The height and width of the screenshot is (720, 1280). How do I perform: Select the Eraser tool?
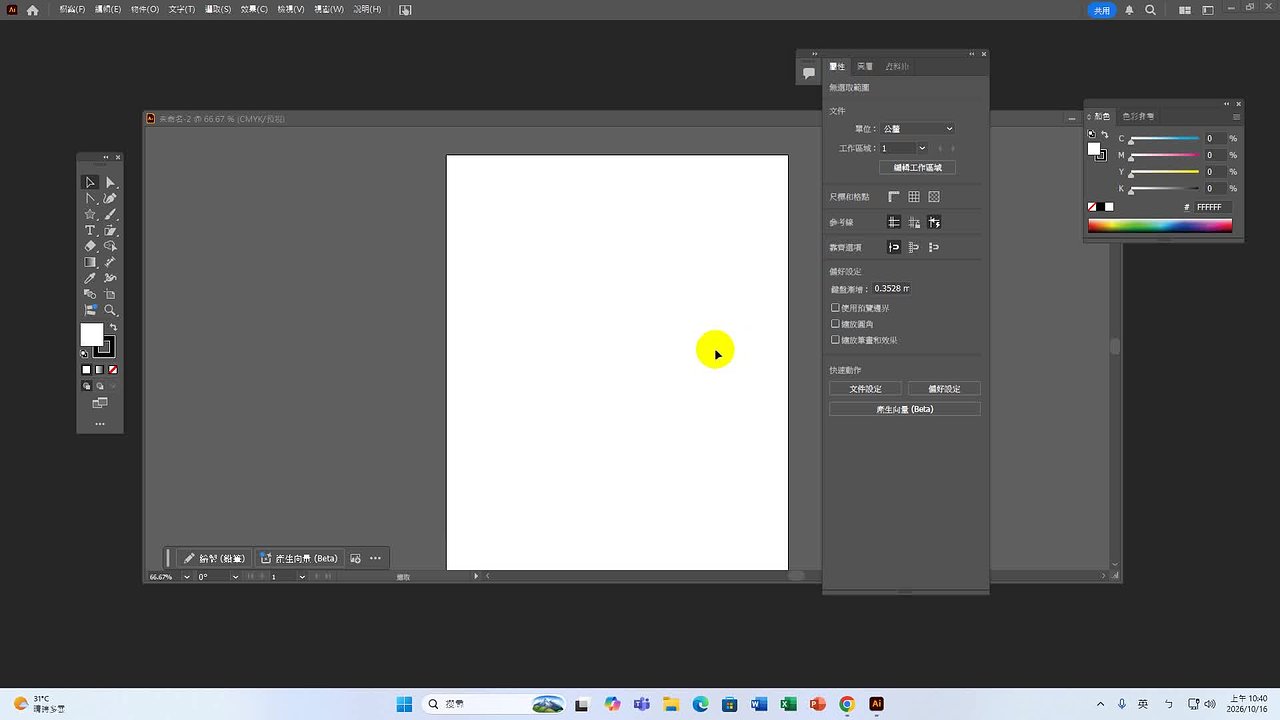(x=90, y=246)
